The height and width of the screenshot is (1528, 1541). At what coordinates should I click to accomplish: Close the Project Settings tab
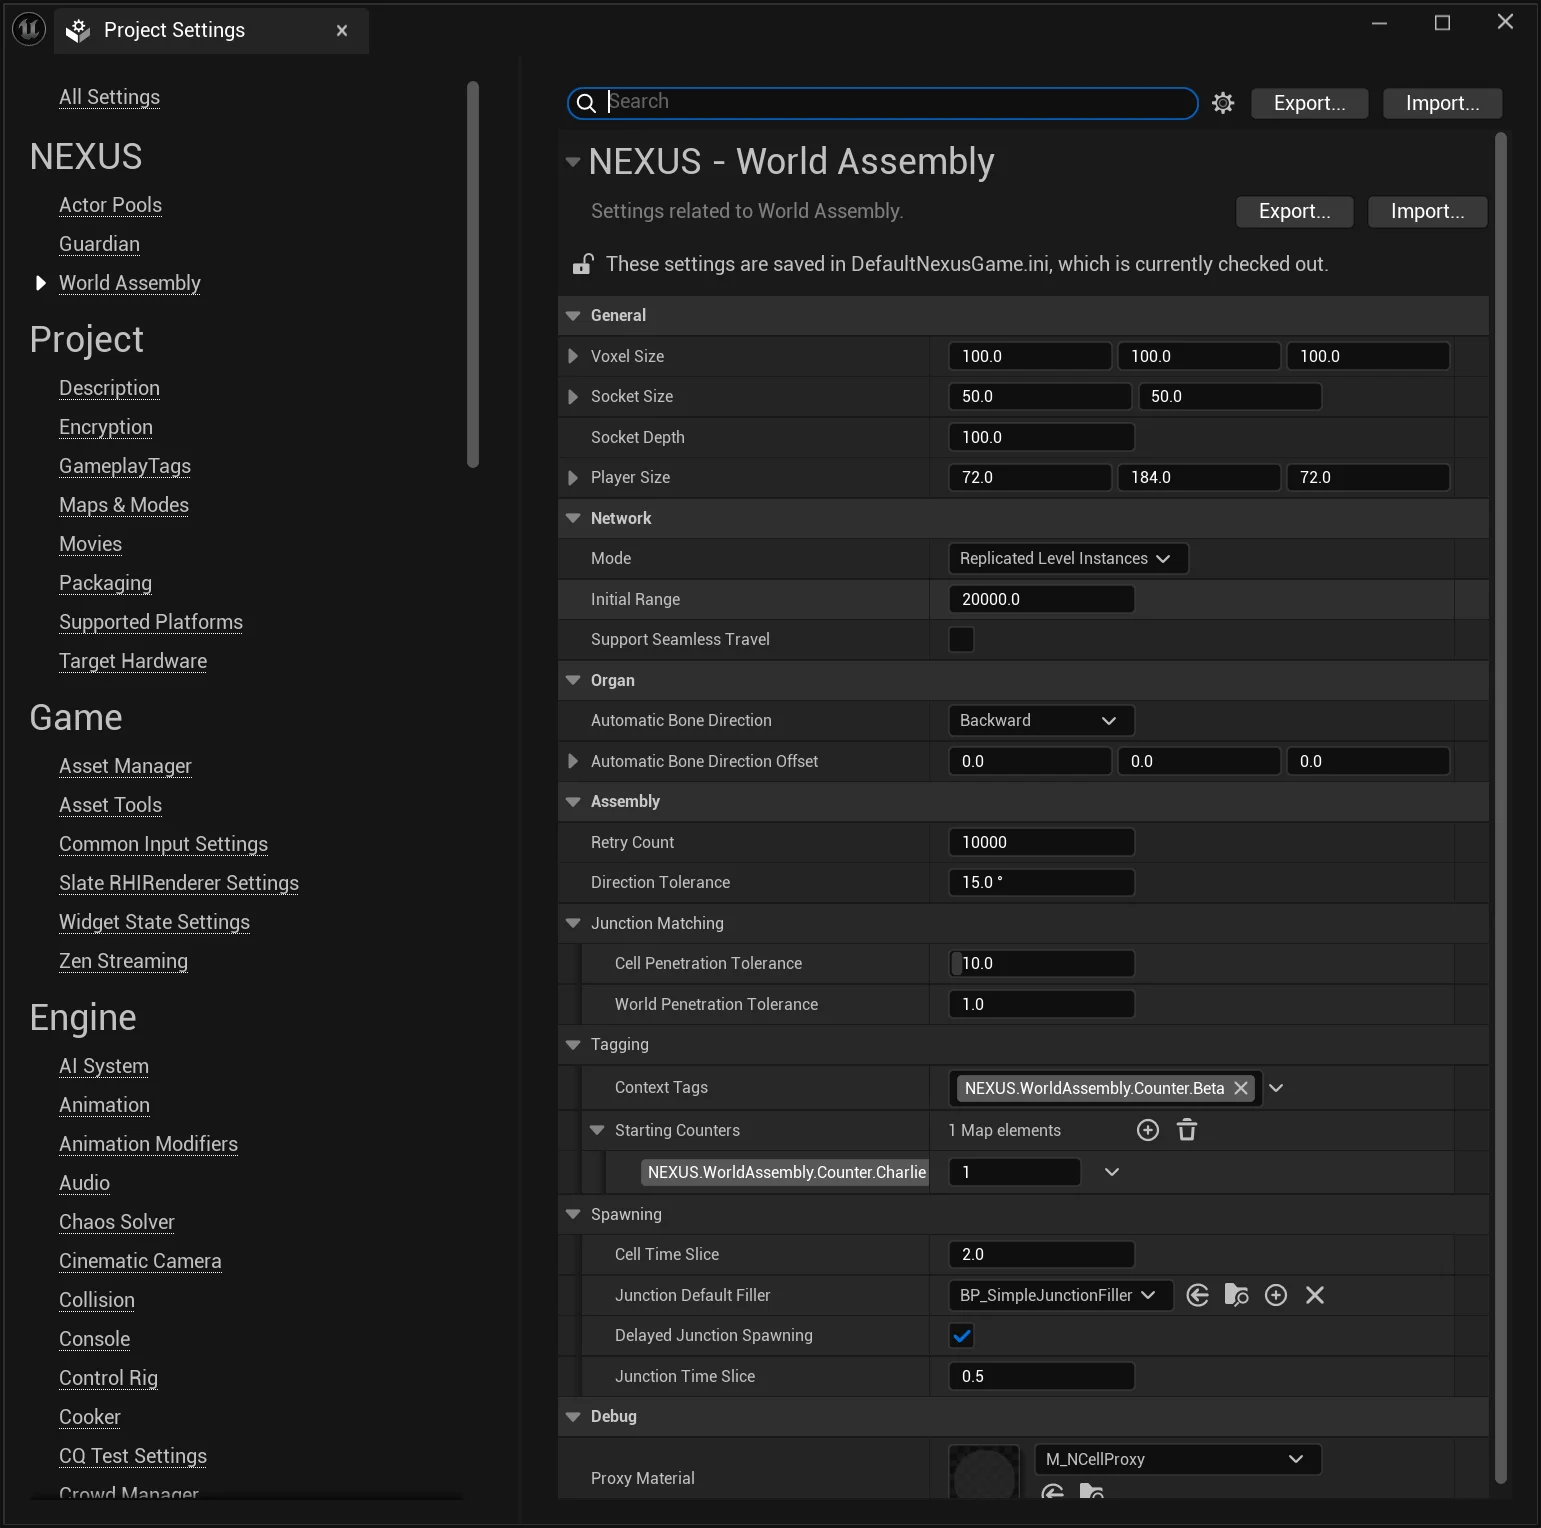point(342,31)
